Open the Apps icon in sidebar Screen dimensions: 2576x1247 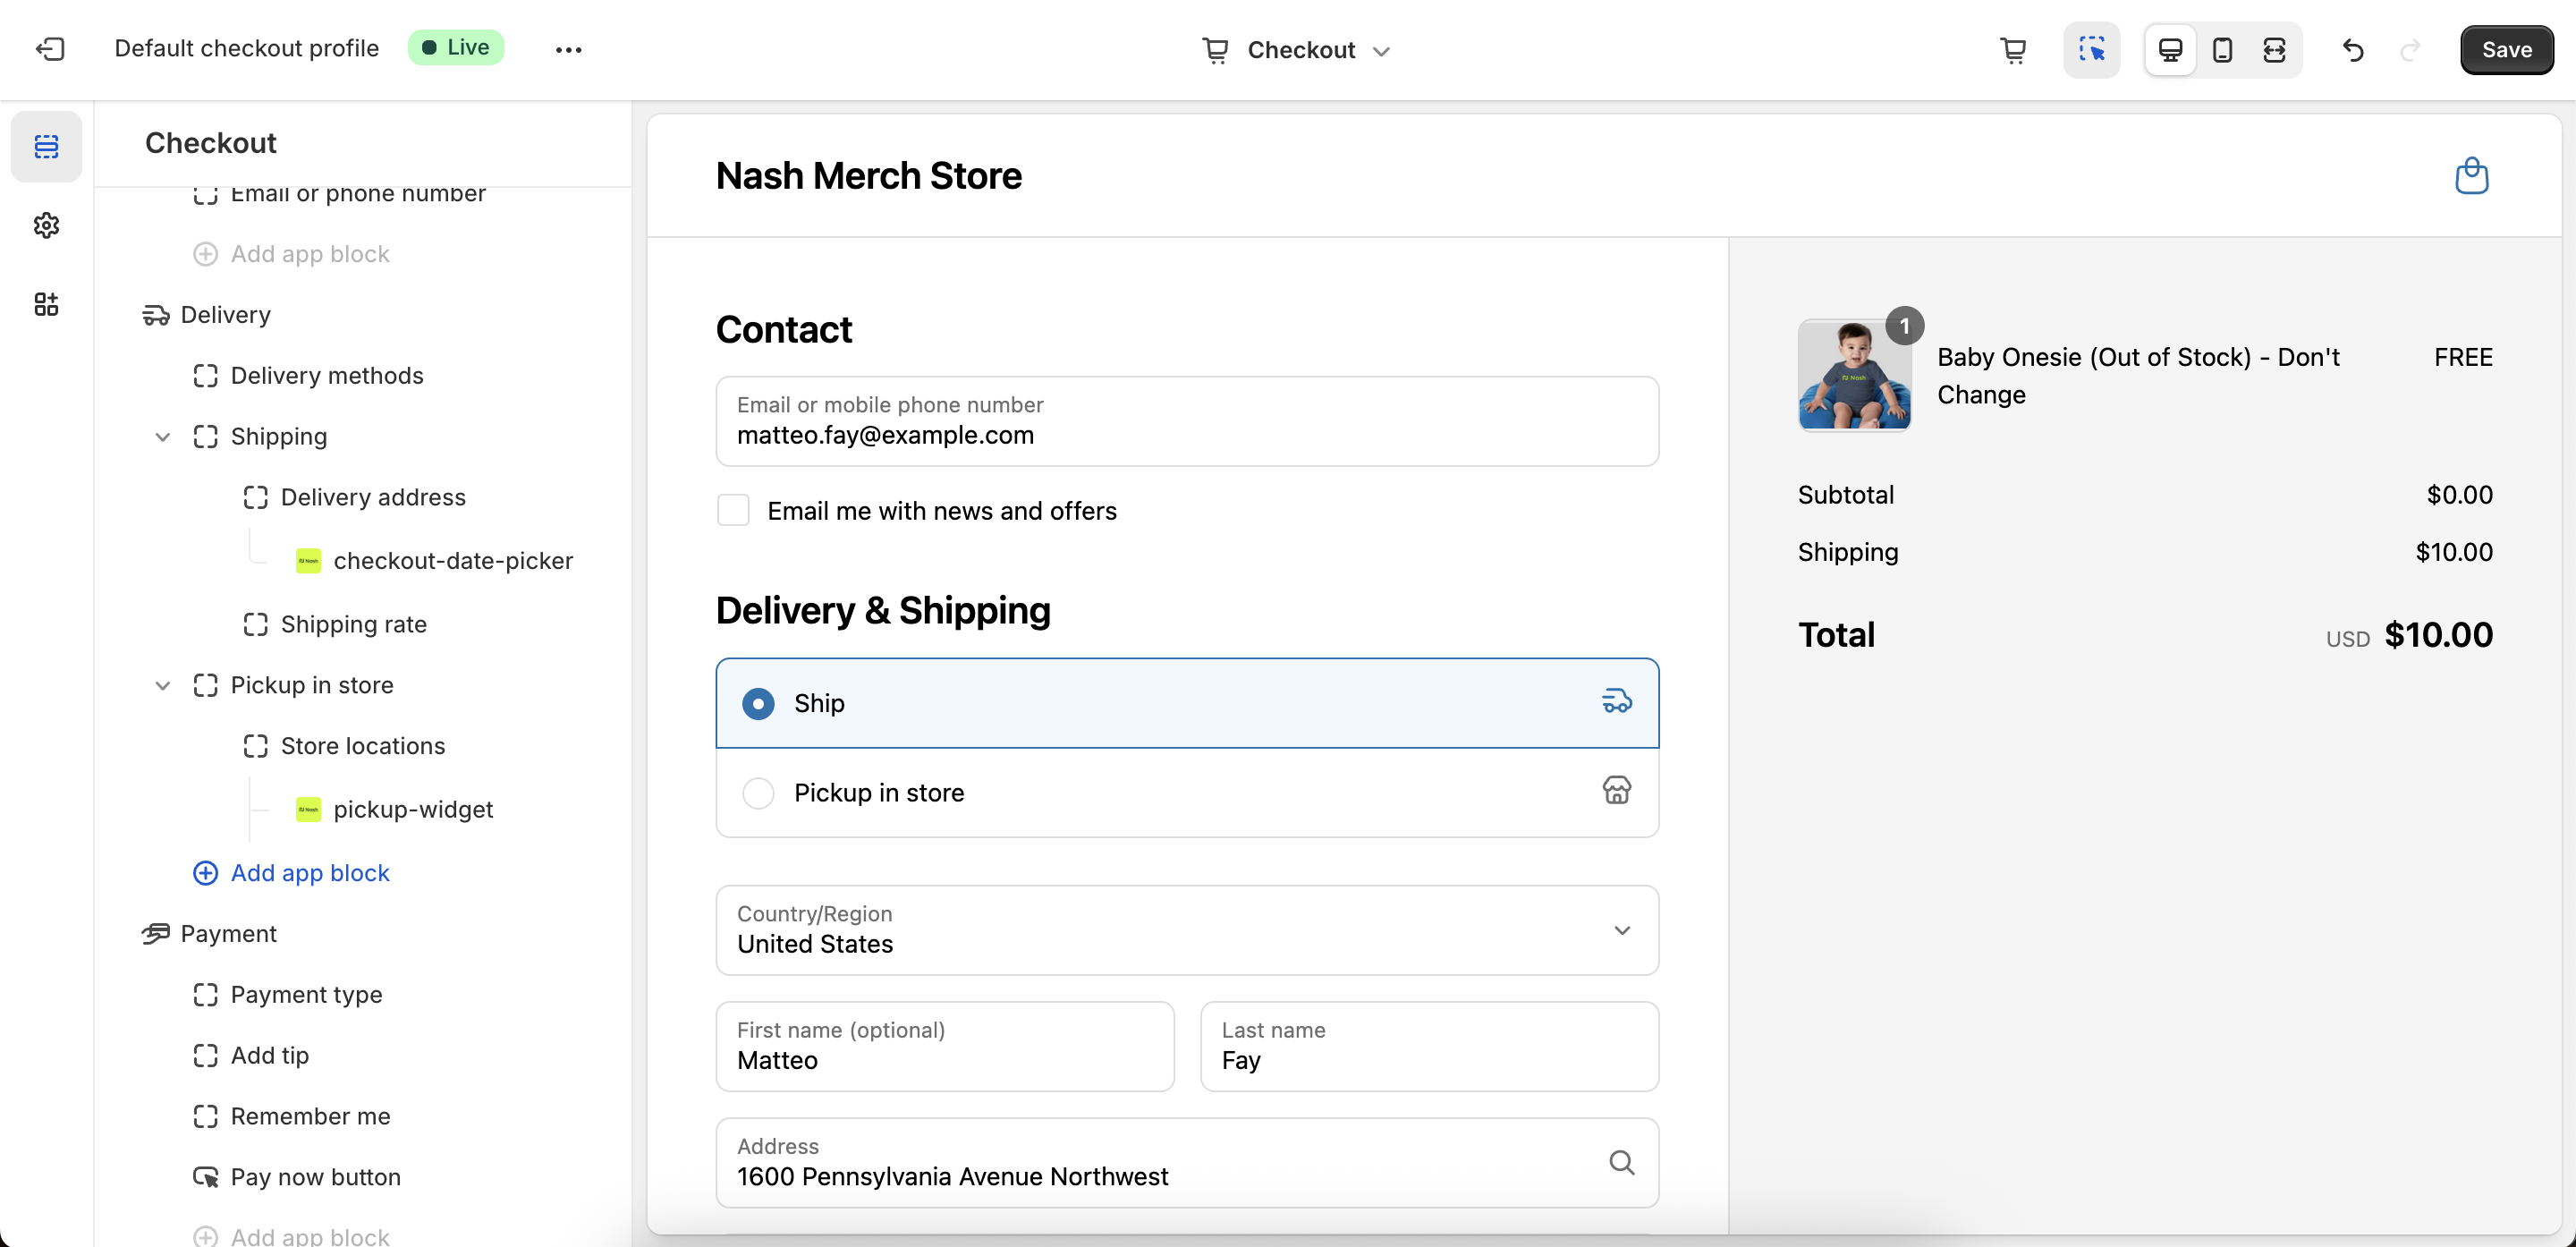pos(46,304)
